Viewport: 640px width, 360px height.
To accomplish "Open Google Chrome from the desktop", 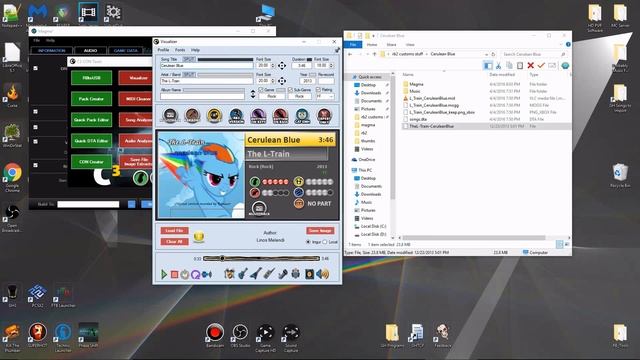I will (12, 177).
